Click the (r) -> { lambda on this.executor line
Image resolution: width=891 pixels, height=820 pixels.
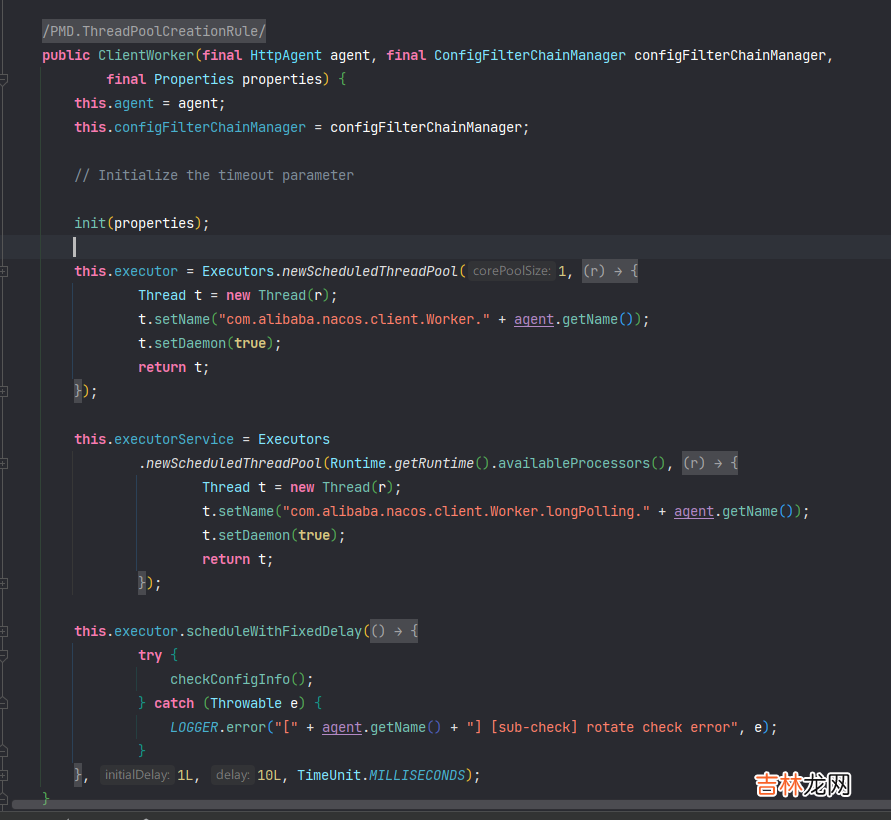(x=609, y=271)
